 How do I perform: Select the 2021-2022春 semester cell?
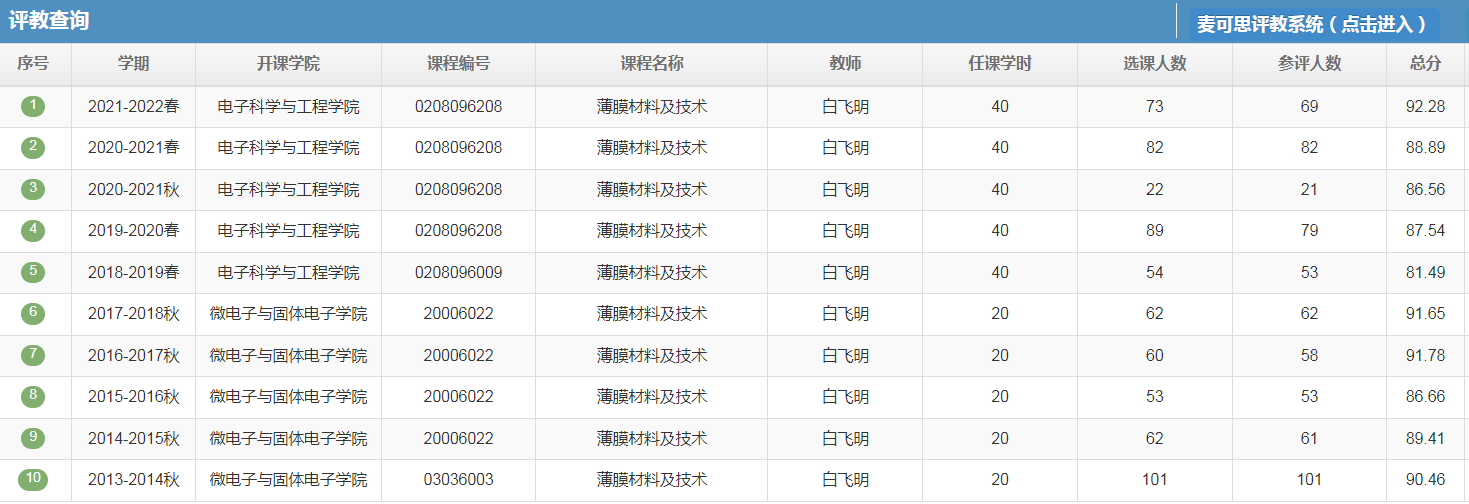(x=133, y=106)
